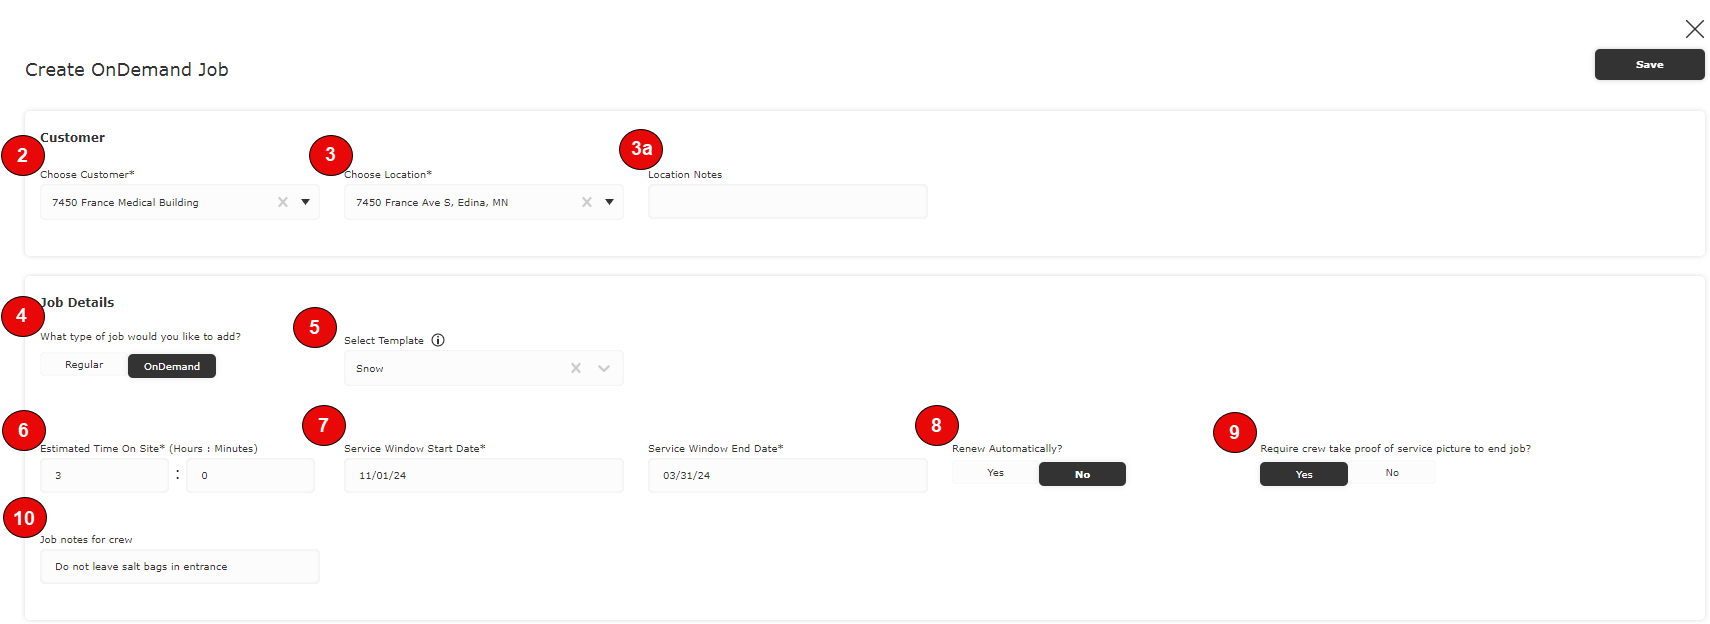The width and height of the screenshot is (1710, 624).
Task: Set Renew Automatically to Yes
Action: coord(995,473)
